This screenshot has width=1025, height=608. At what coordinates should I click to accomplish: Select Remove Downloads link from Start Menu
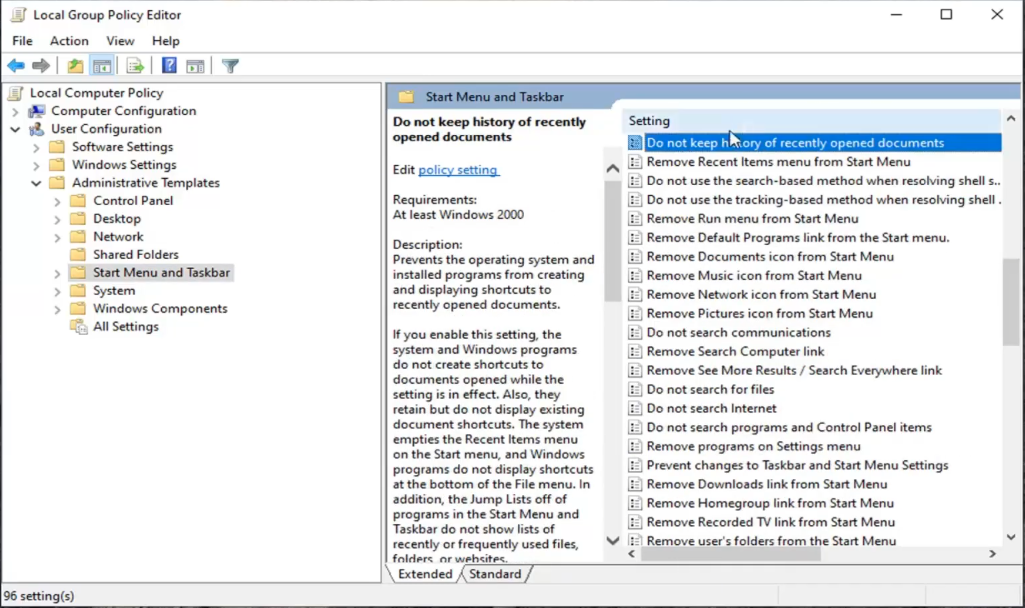767,484
